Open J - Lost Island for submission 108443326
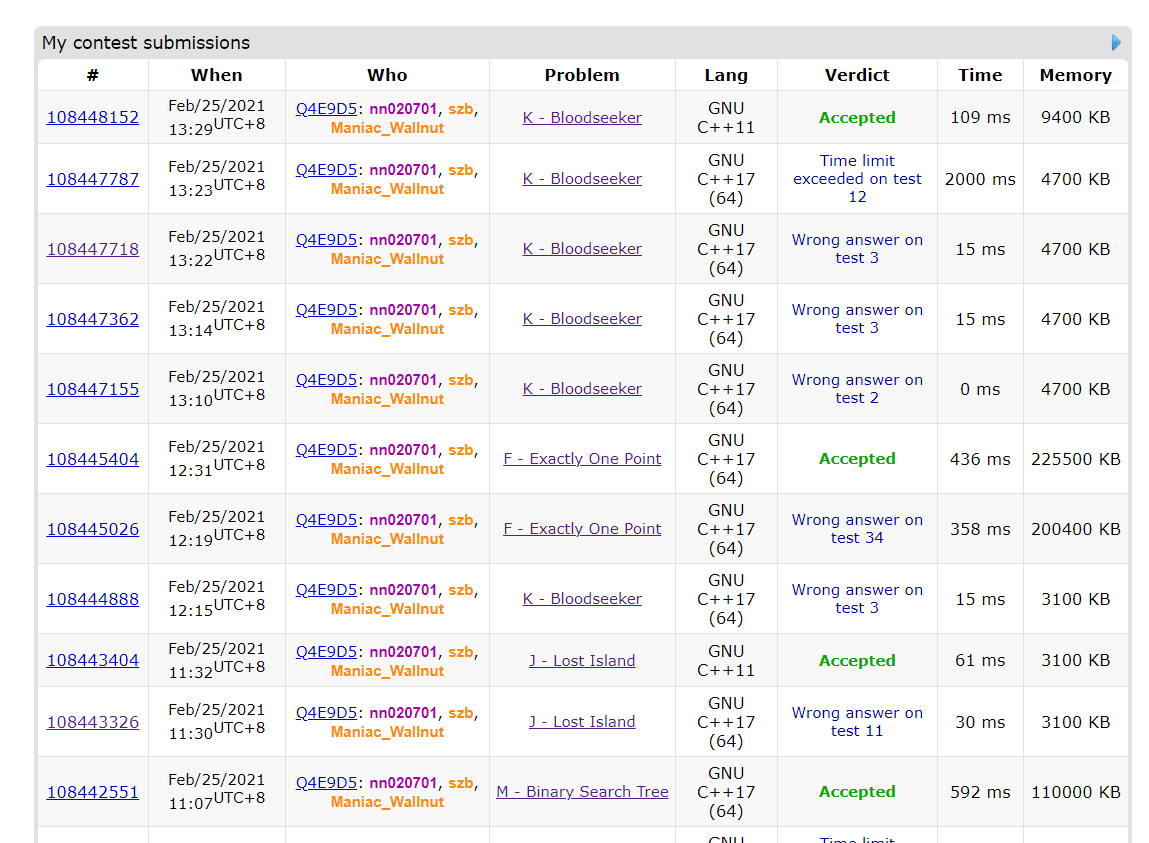Viewport: 1149px width, 843px height. point(582,722)
